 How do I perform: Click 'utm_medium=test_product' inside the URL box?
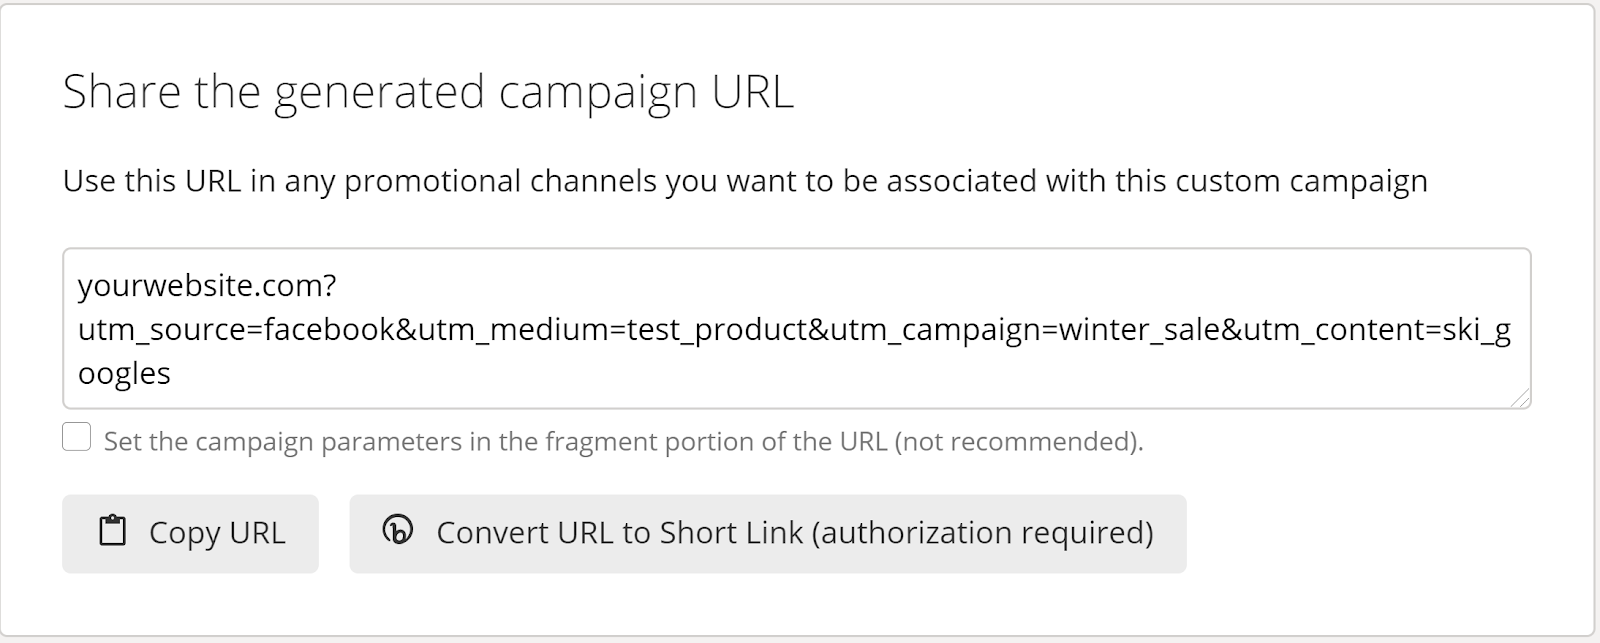pyautogui.click(x=607, y=330)
